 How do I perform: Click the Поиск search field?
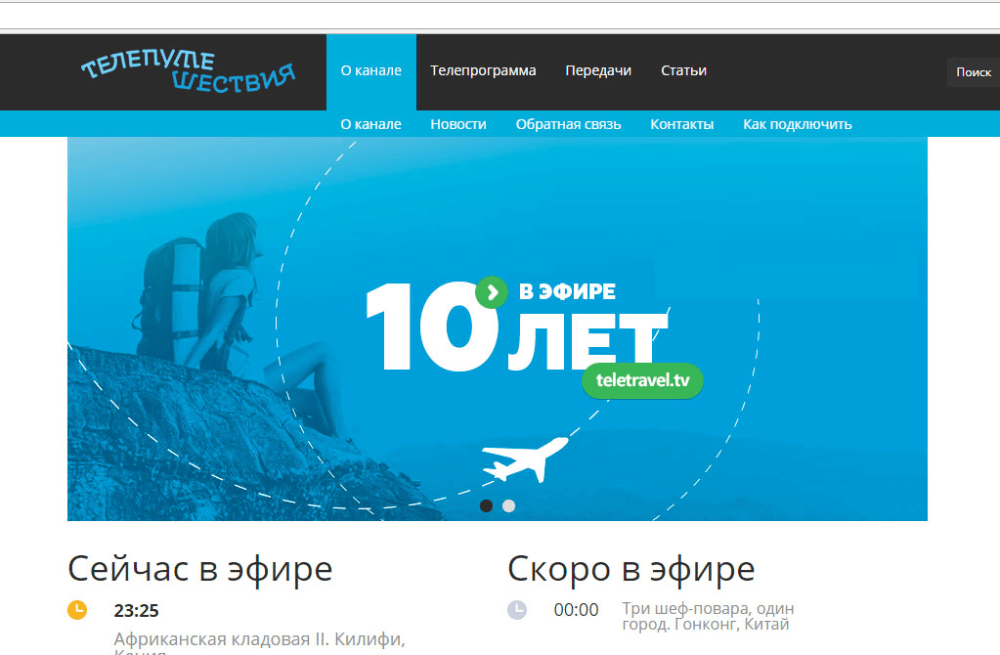click(973, 72)
